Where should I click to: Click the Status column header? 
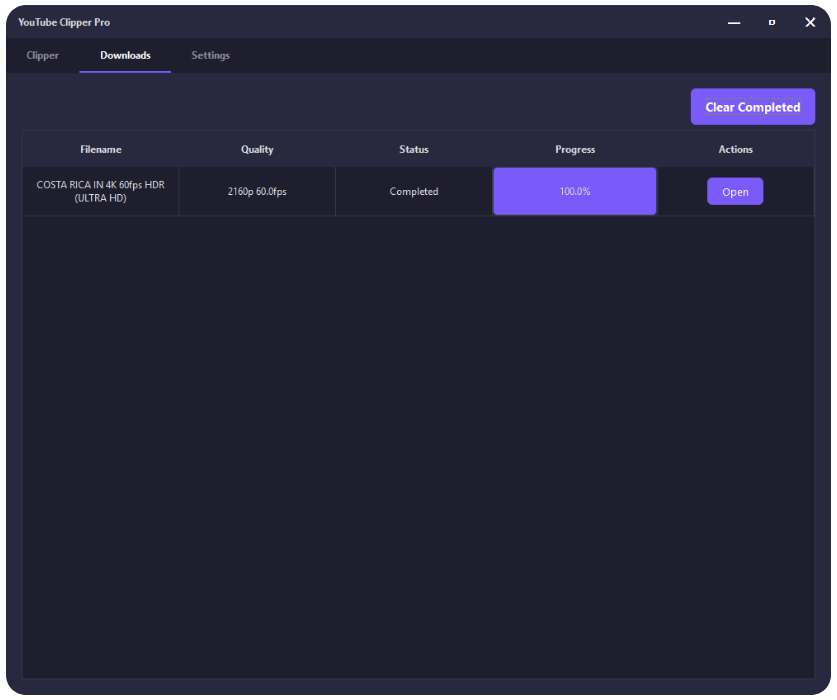[x=414, y=150]
